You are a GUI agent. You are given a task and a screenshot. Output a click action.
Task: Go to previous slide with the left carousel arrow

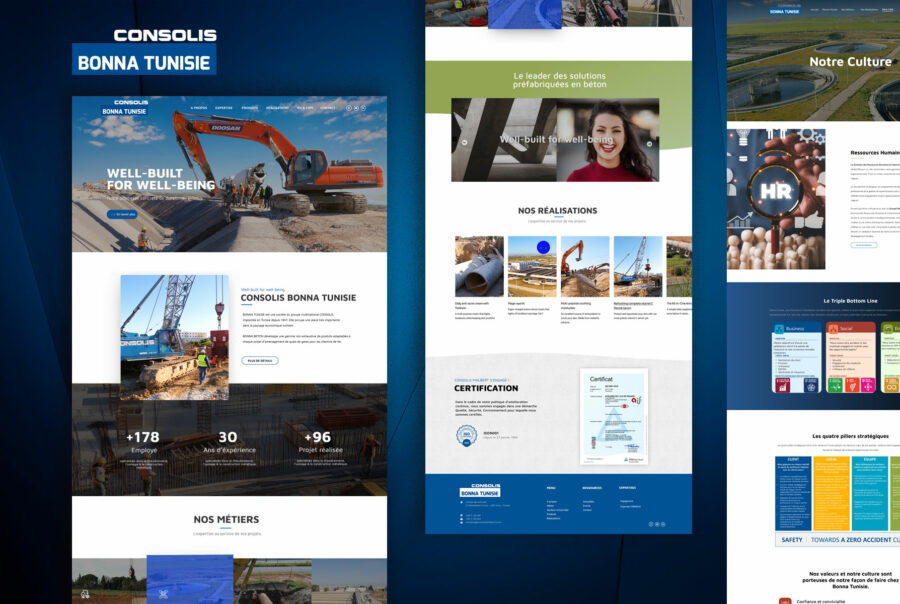tap(463, 143)
